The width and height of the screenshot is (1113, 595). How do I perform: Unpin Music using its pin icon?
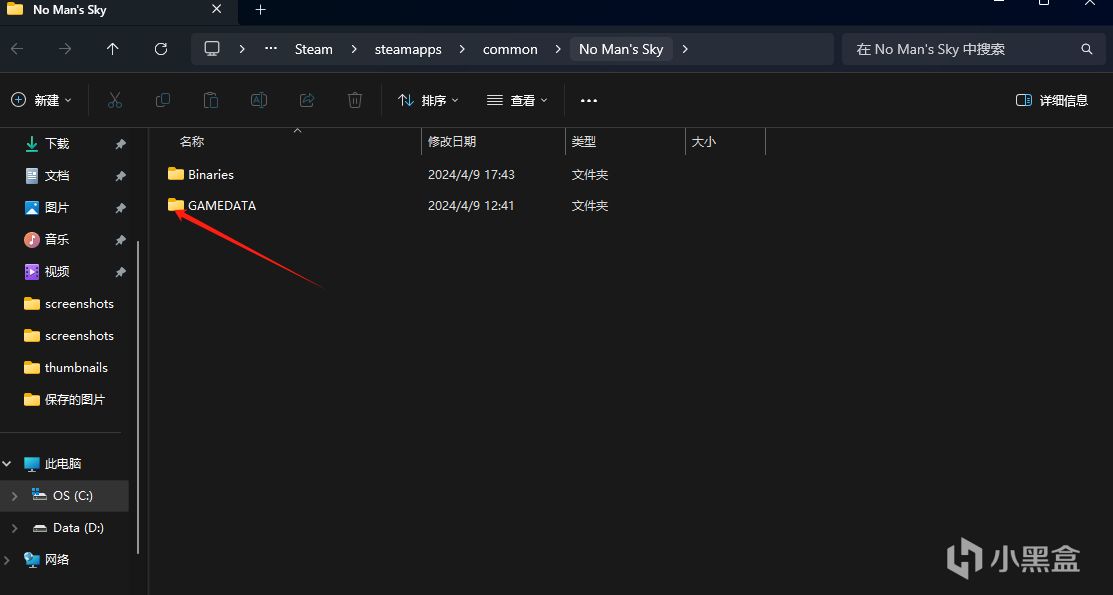coord(121,240)
